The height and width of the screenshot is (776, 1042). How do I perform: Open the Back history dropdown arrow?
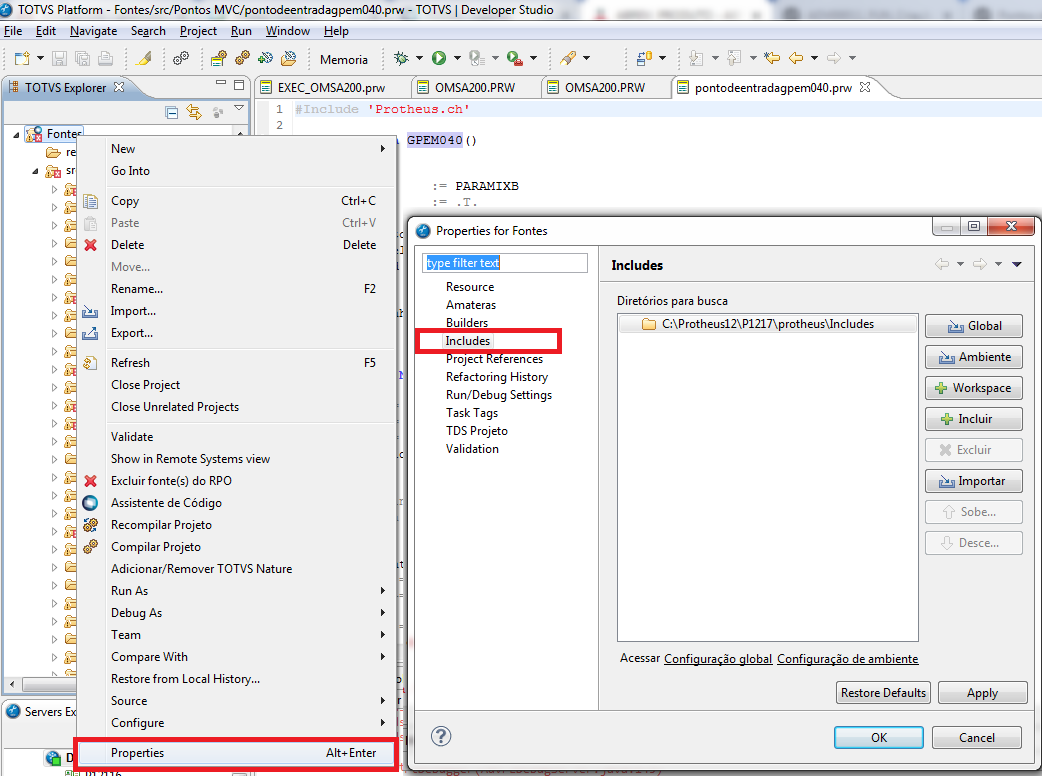814,58
